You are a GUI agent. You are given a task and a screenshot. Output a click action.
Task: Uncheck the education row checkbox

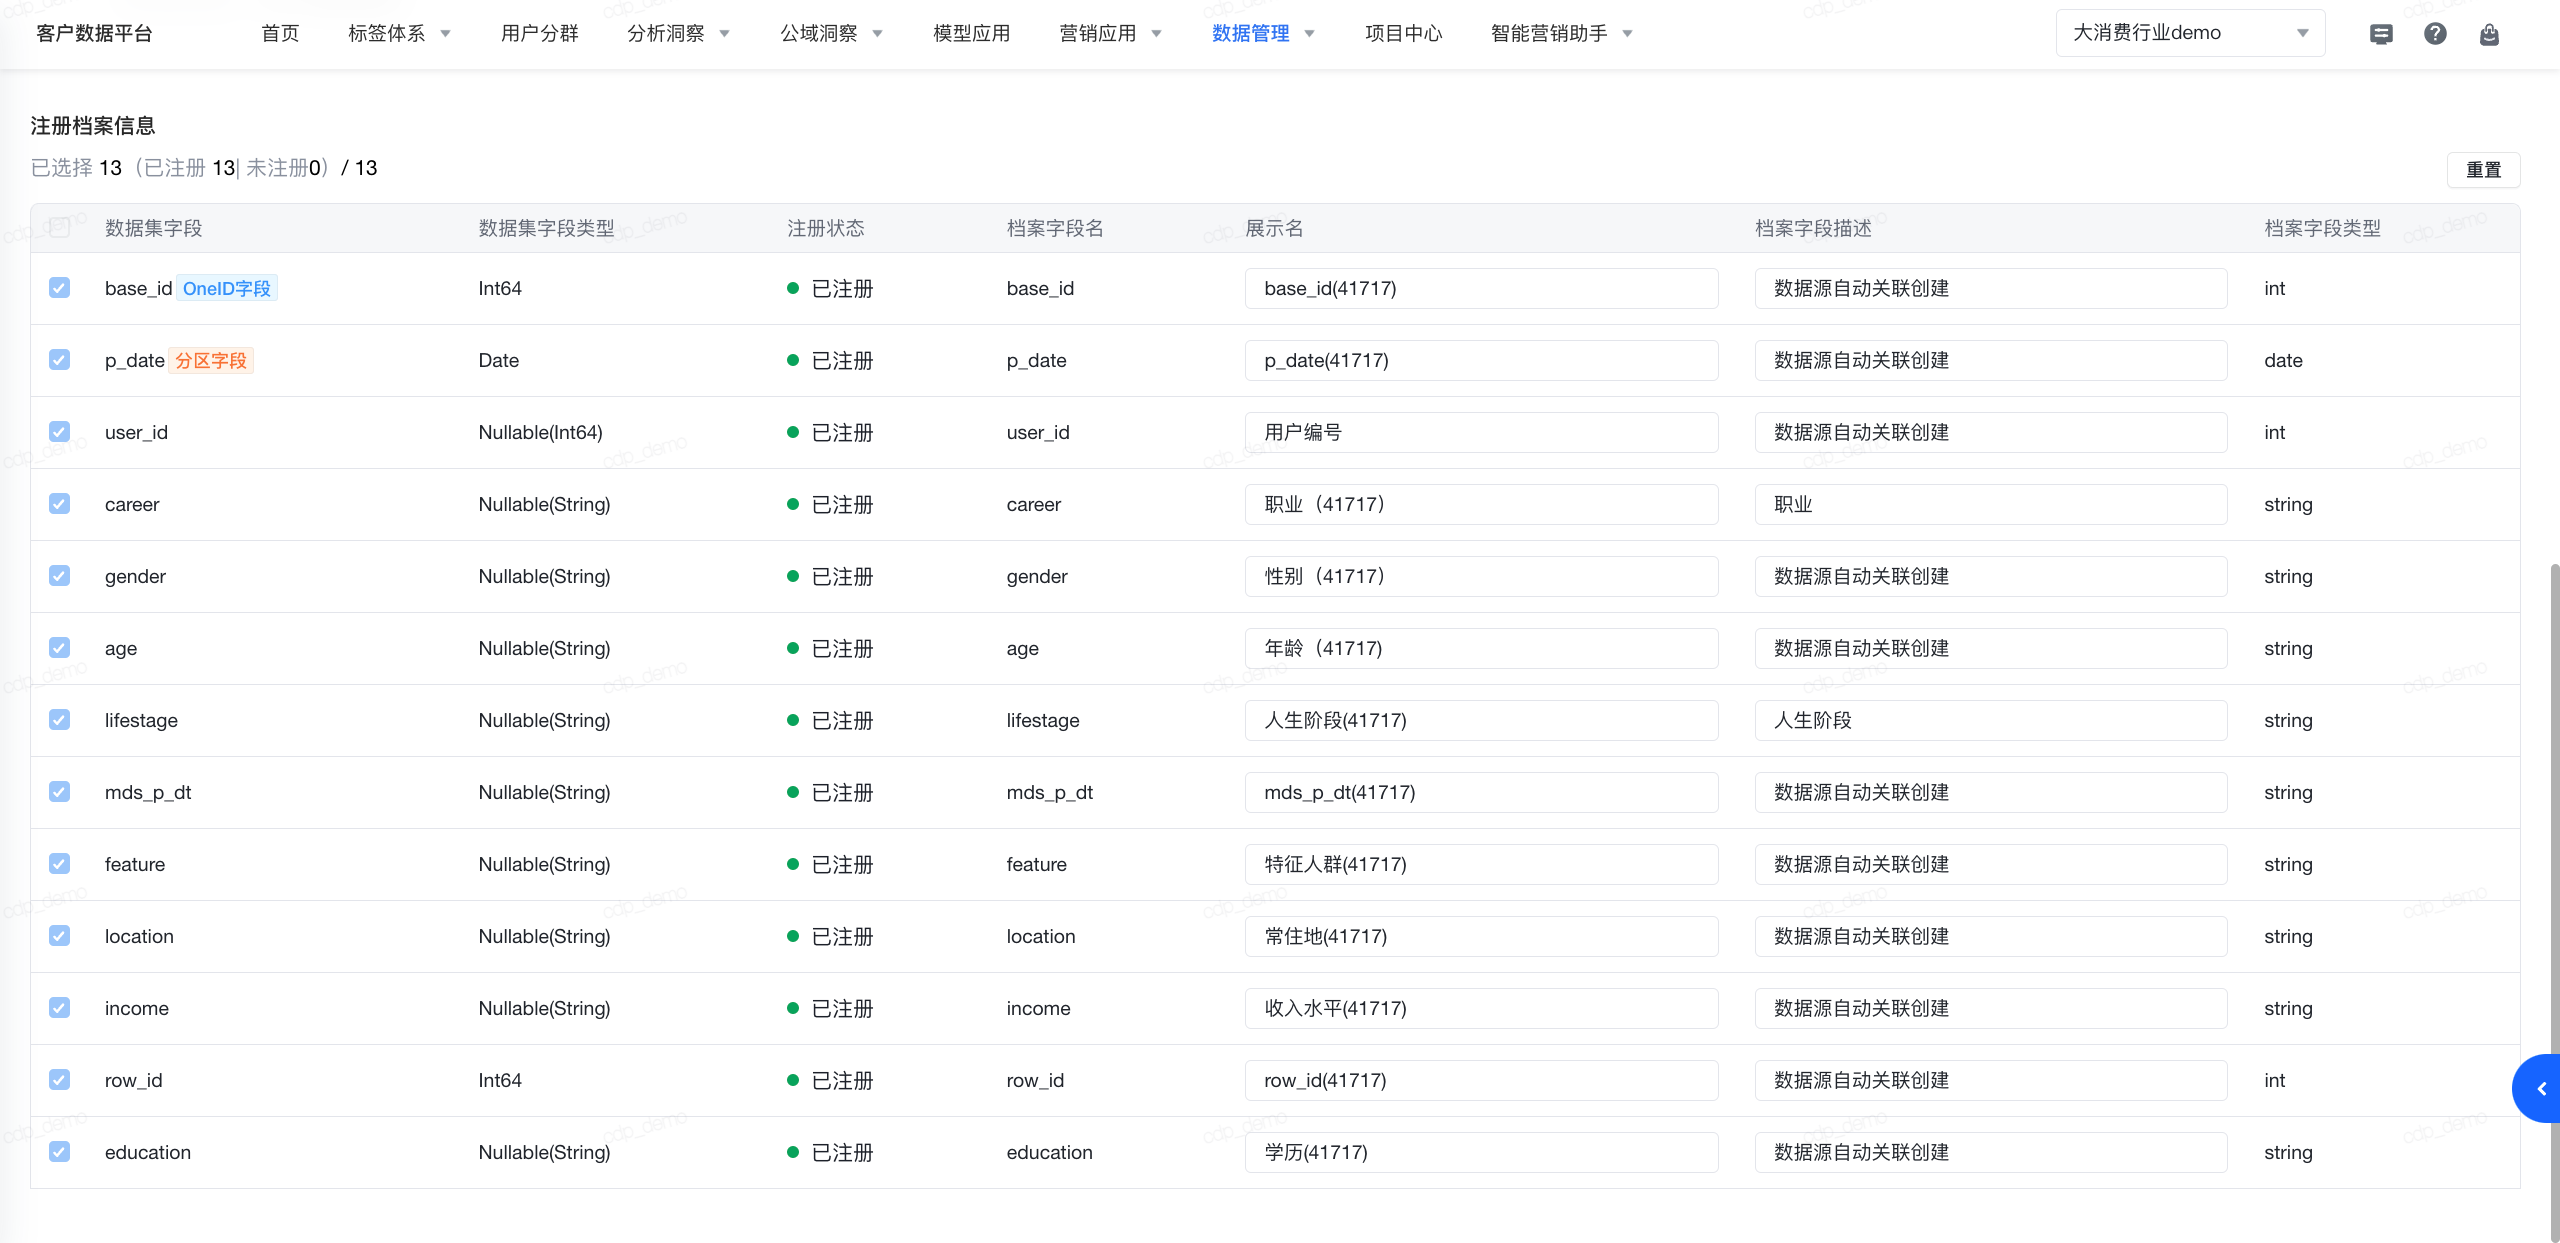(60, 1152)
